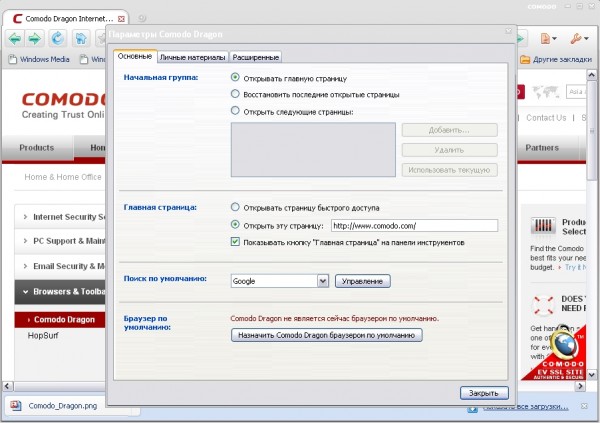Click the Home & Home Office breadcrumb
600x423 pixels.
(63, 177)
